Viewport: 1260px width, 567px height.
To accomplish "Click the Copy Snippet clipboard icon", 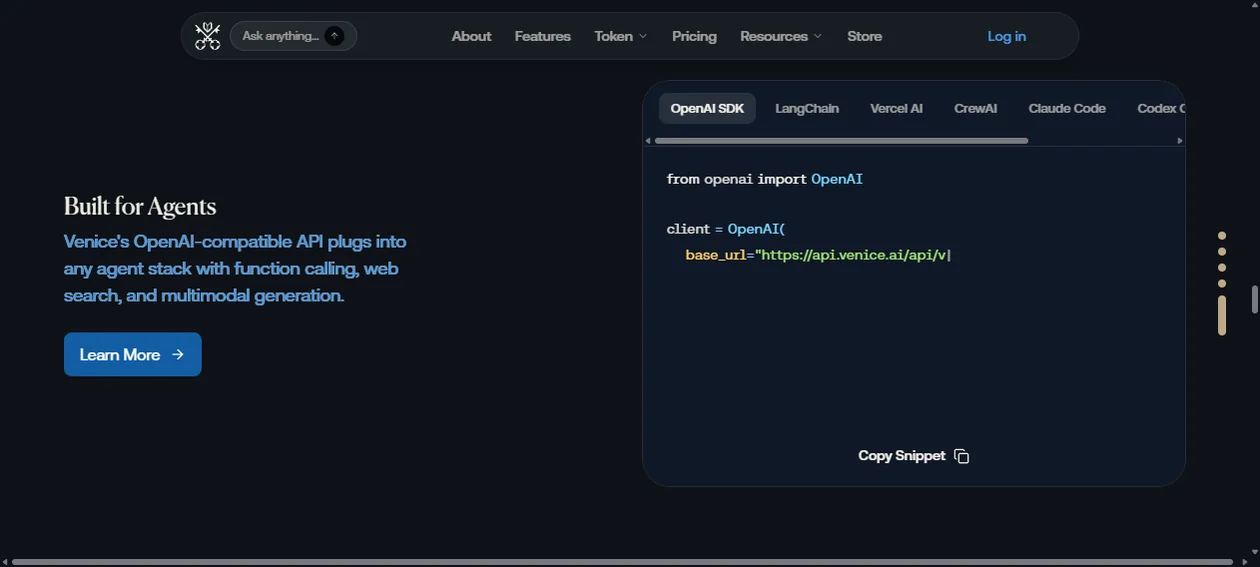I will click(x=962, y=456).
